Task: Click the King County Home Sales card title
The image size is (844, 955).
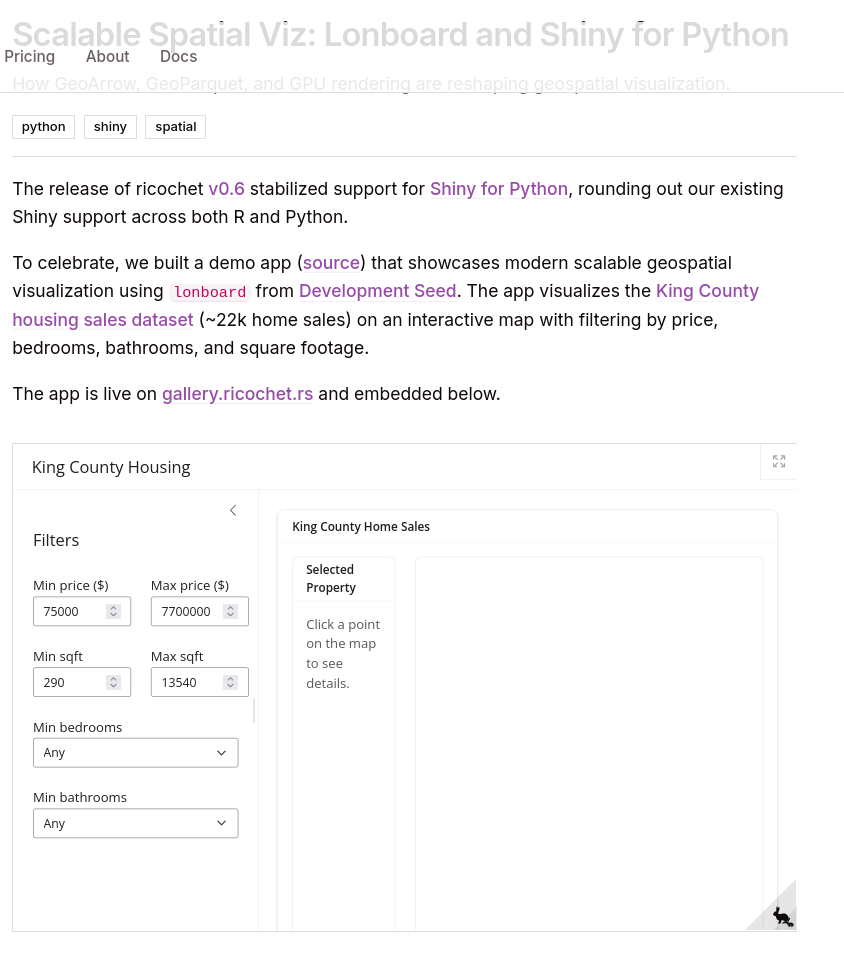Action: pyautogui.click(x=361, y=527)
